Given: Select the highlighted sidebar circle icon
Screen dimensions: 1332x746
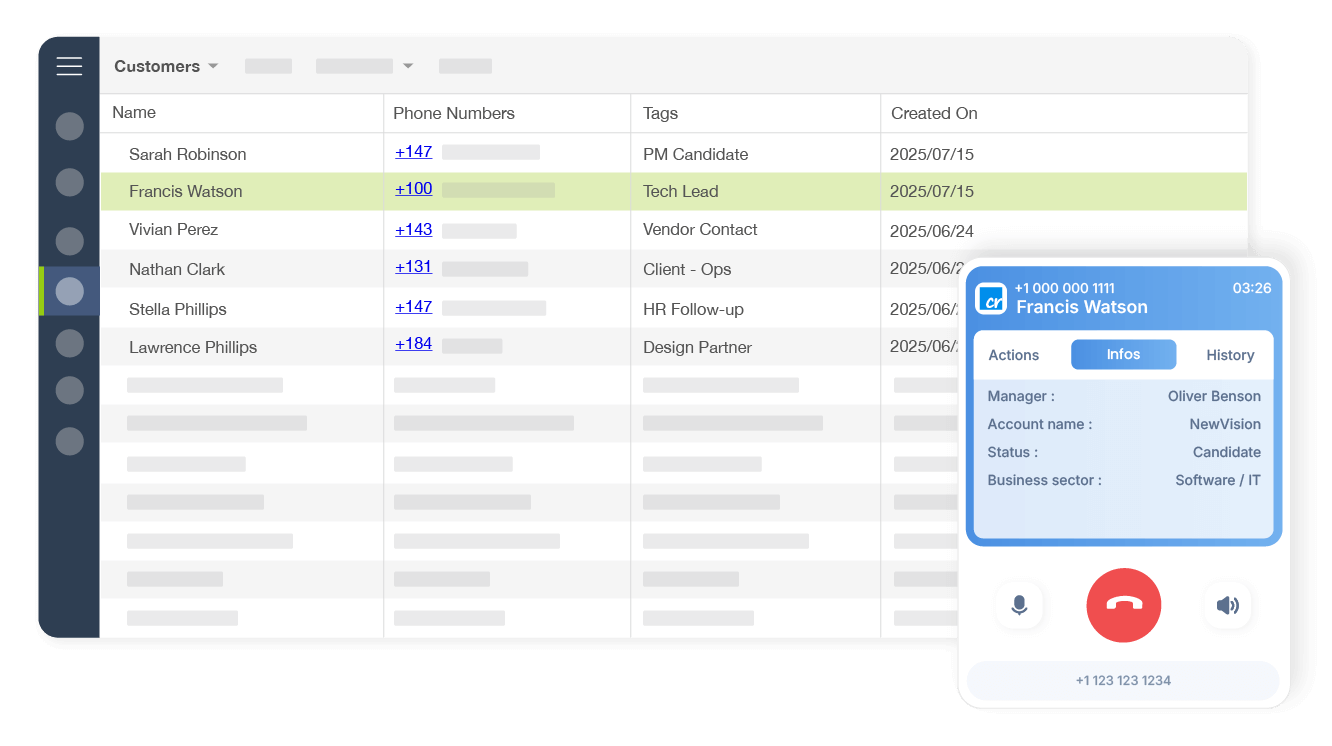Looking at the screenshot, I should coord(69,291).
